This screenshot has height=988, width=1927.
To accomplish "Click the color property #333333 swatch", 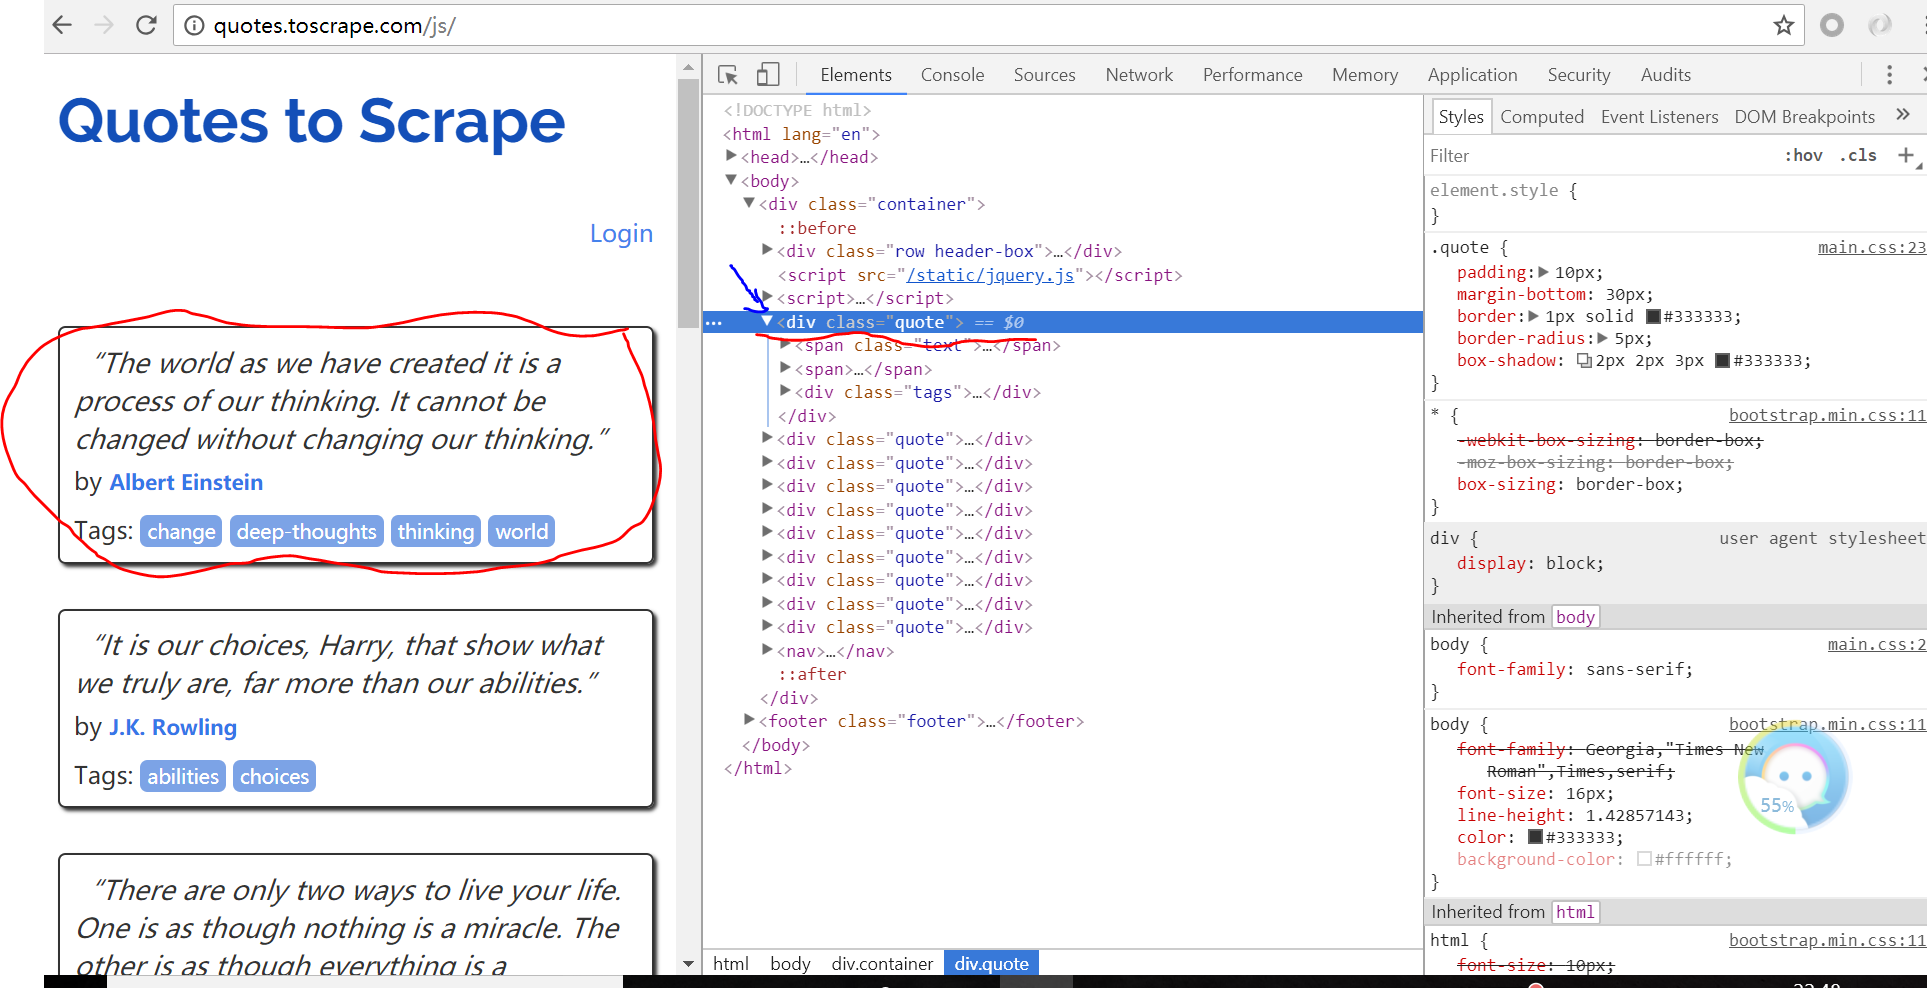I will tap(1535, 837).
